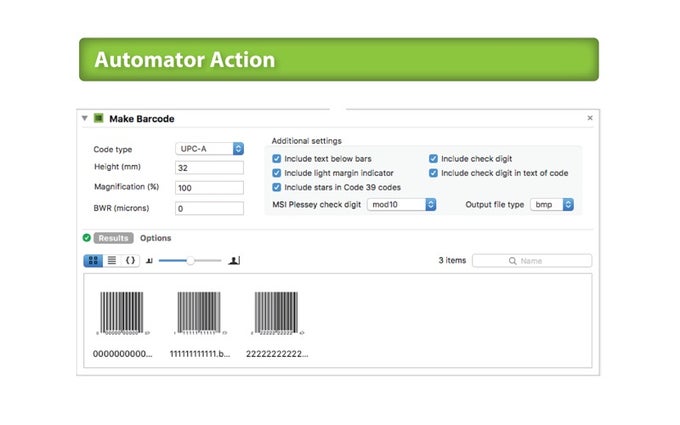This screenshot has height=425, width=680.
Task: Click the small thumbnail size icon
Action: click(x=149, y=261)
